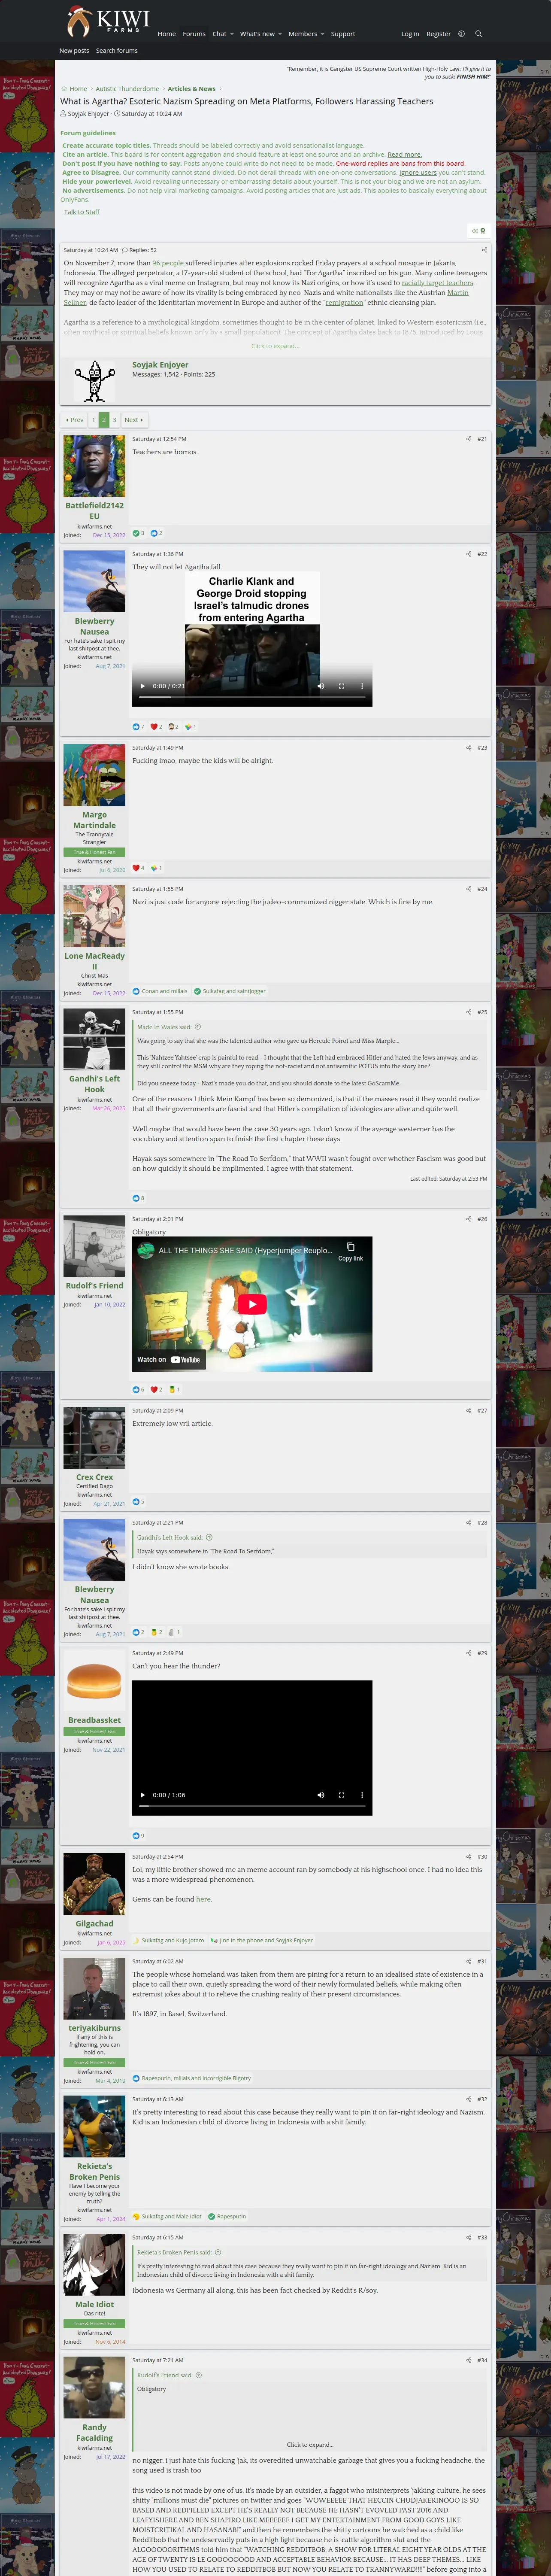Expand the What's new dropdown arrow

[280, 34]
